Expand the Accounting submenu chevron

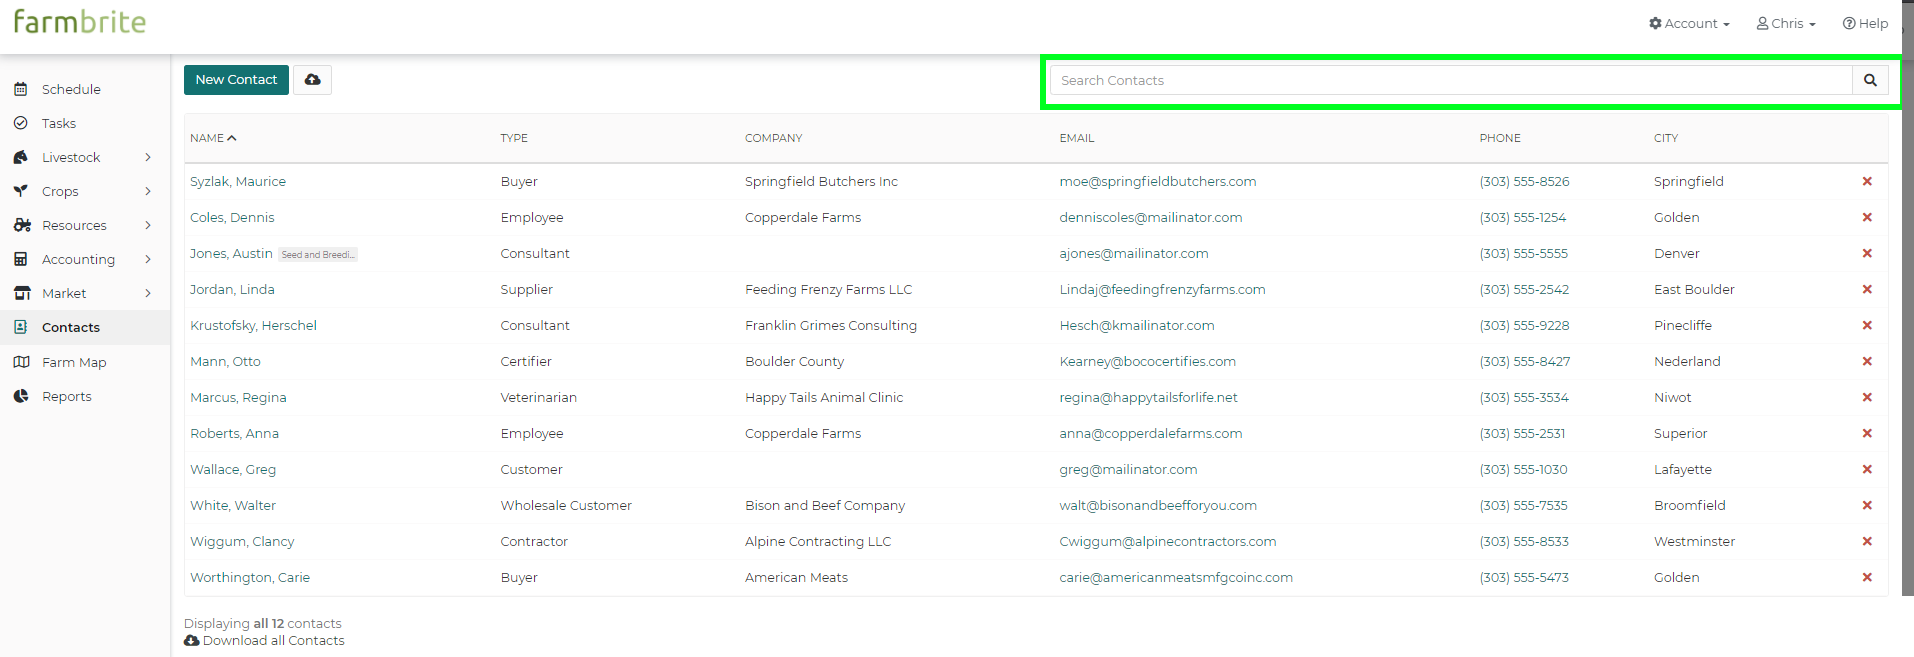[x=148, y=259]
